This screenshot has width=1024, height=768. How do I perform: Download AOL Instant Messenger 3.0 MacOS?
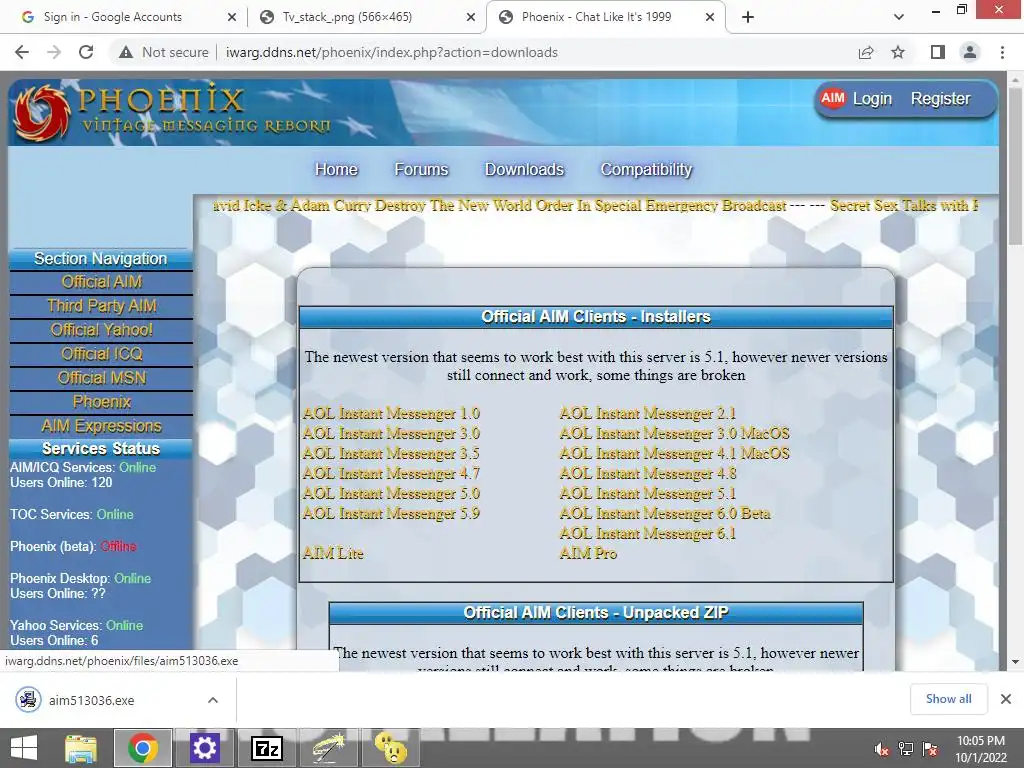tap(675, 434)
